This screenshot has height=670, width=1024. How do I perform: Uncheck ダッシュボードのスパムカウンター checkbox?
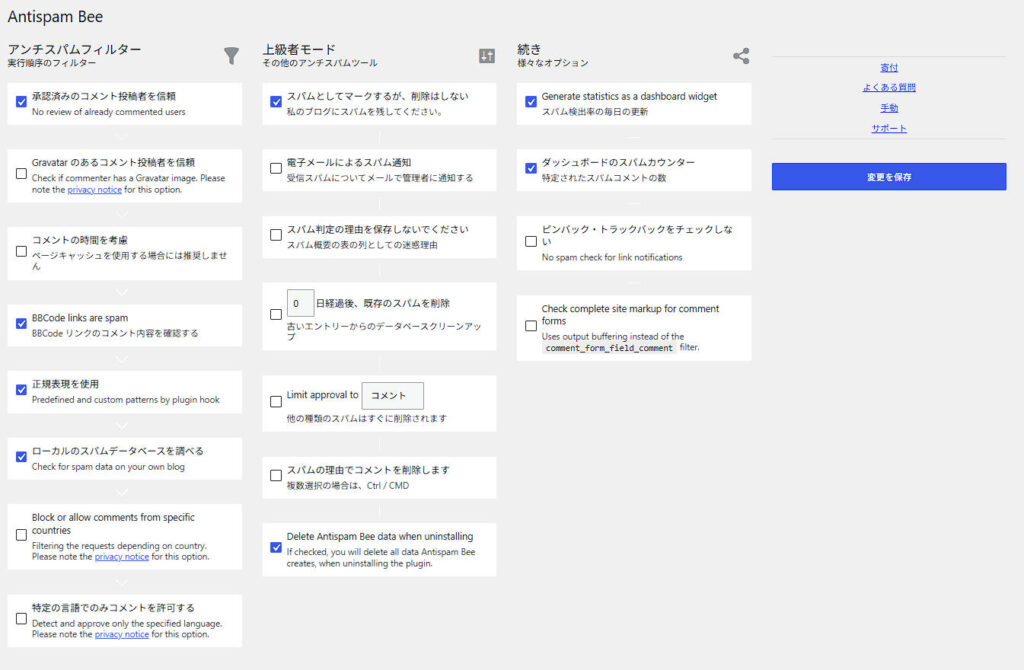click(x=531, y=168)
